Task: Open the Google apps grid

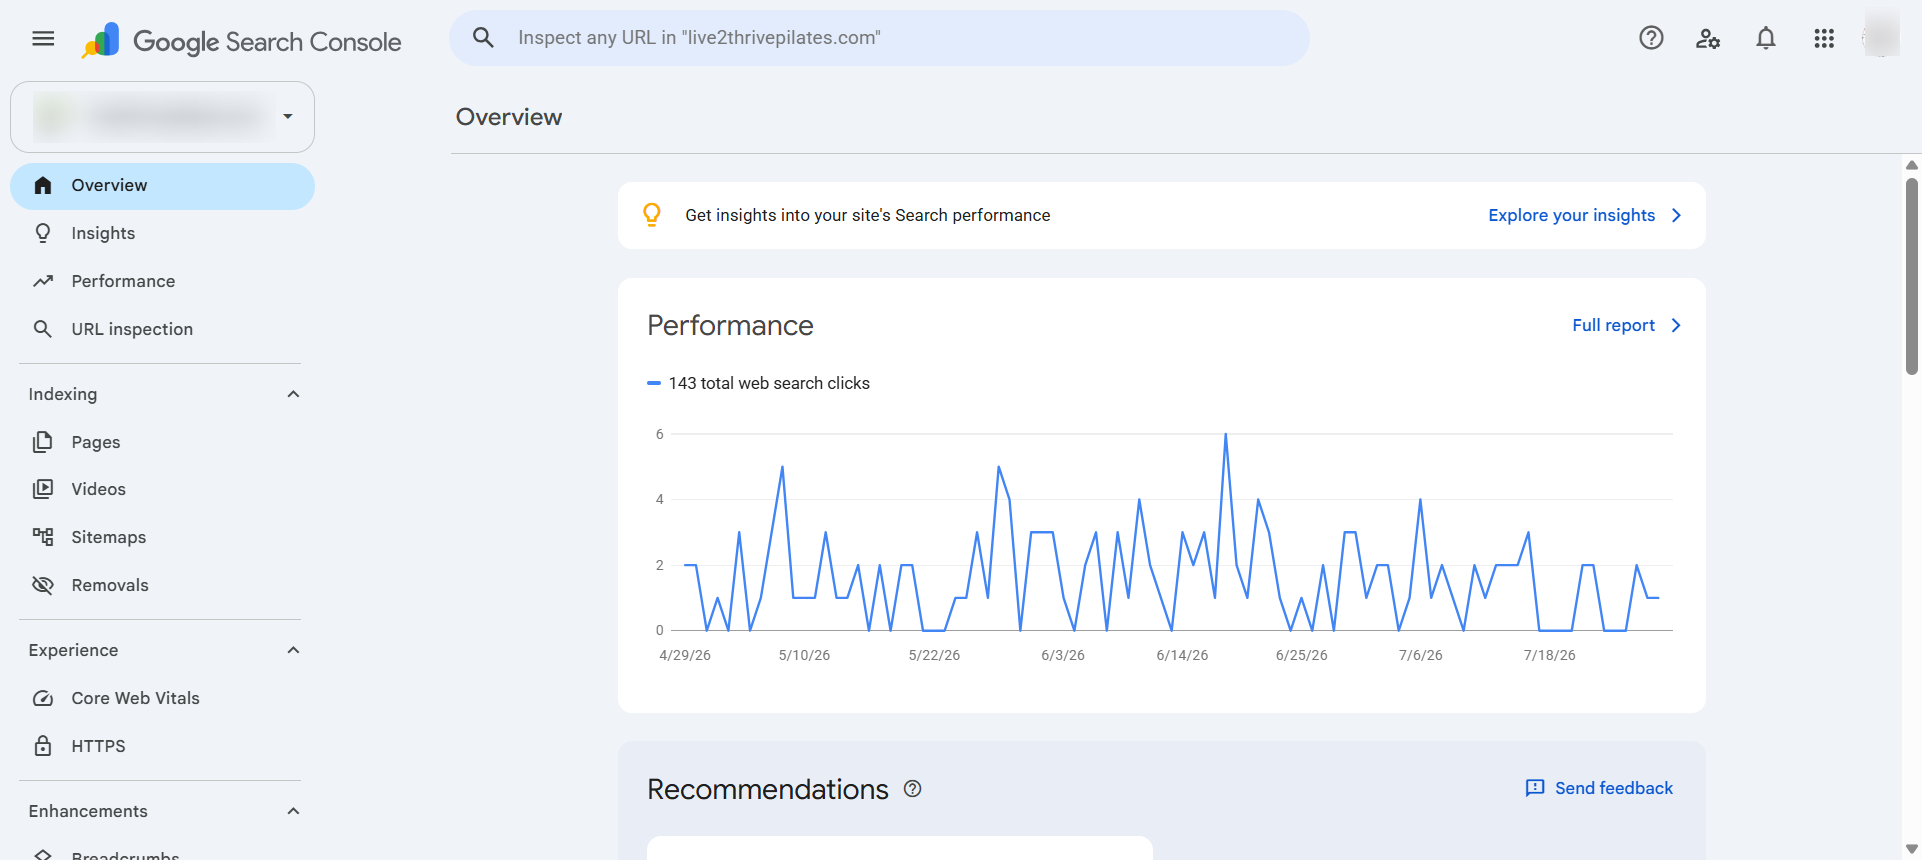Action: pos(1824,38)
